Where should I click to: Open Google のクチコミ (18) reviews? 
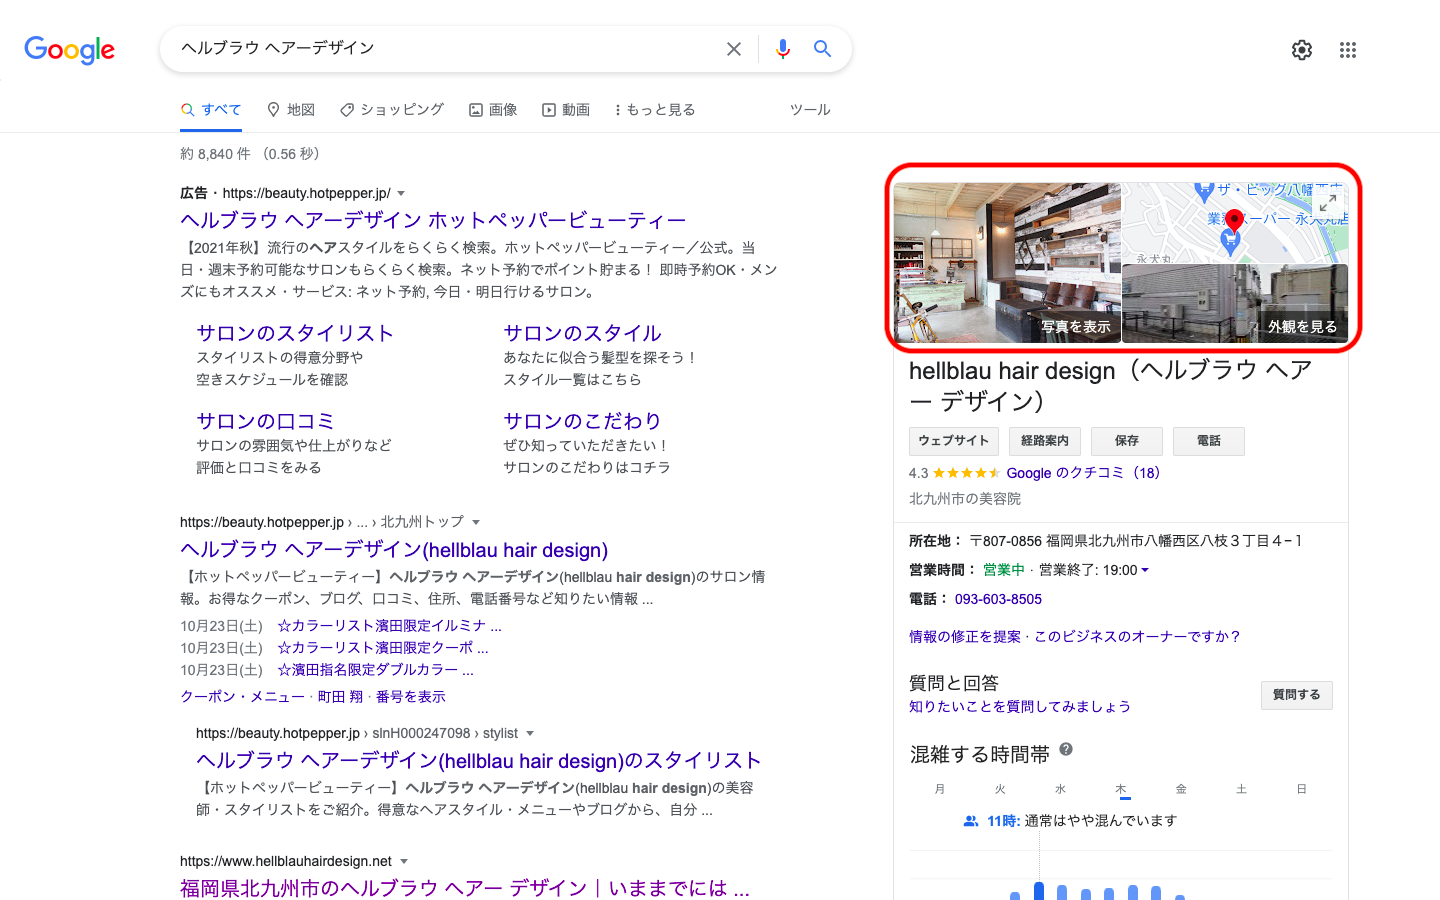pyautogui.click(x=1083, y=473)
